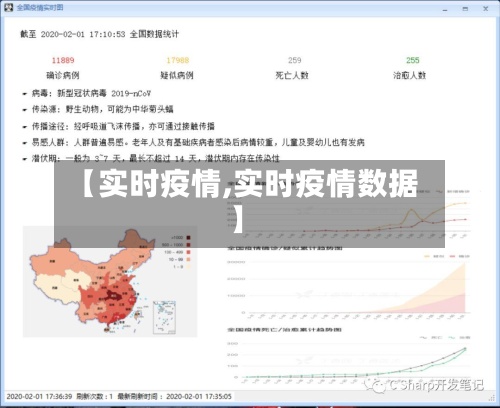500x408 pixels.
Task: Click the chart title 全国疫情死亡/治愈累计趋势图
Action: click(284, 330)
